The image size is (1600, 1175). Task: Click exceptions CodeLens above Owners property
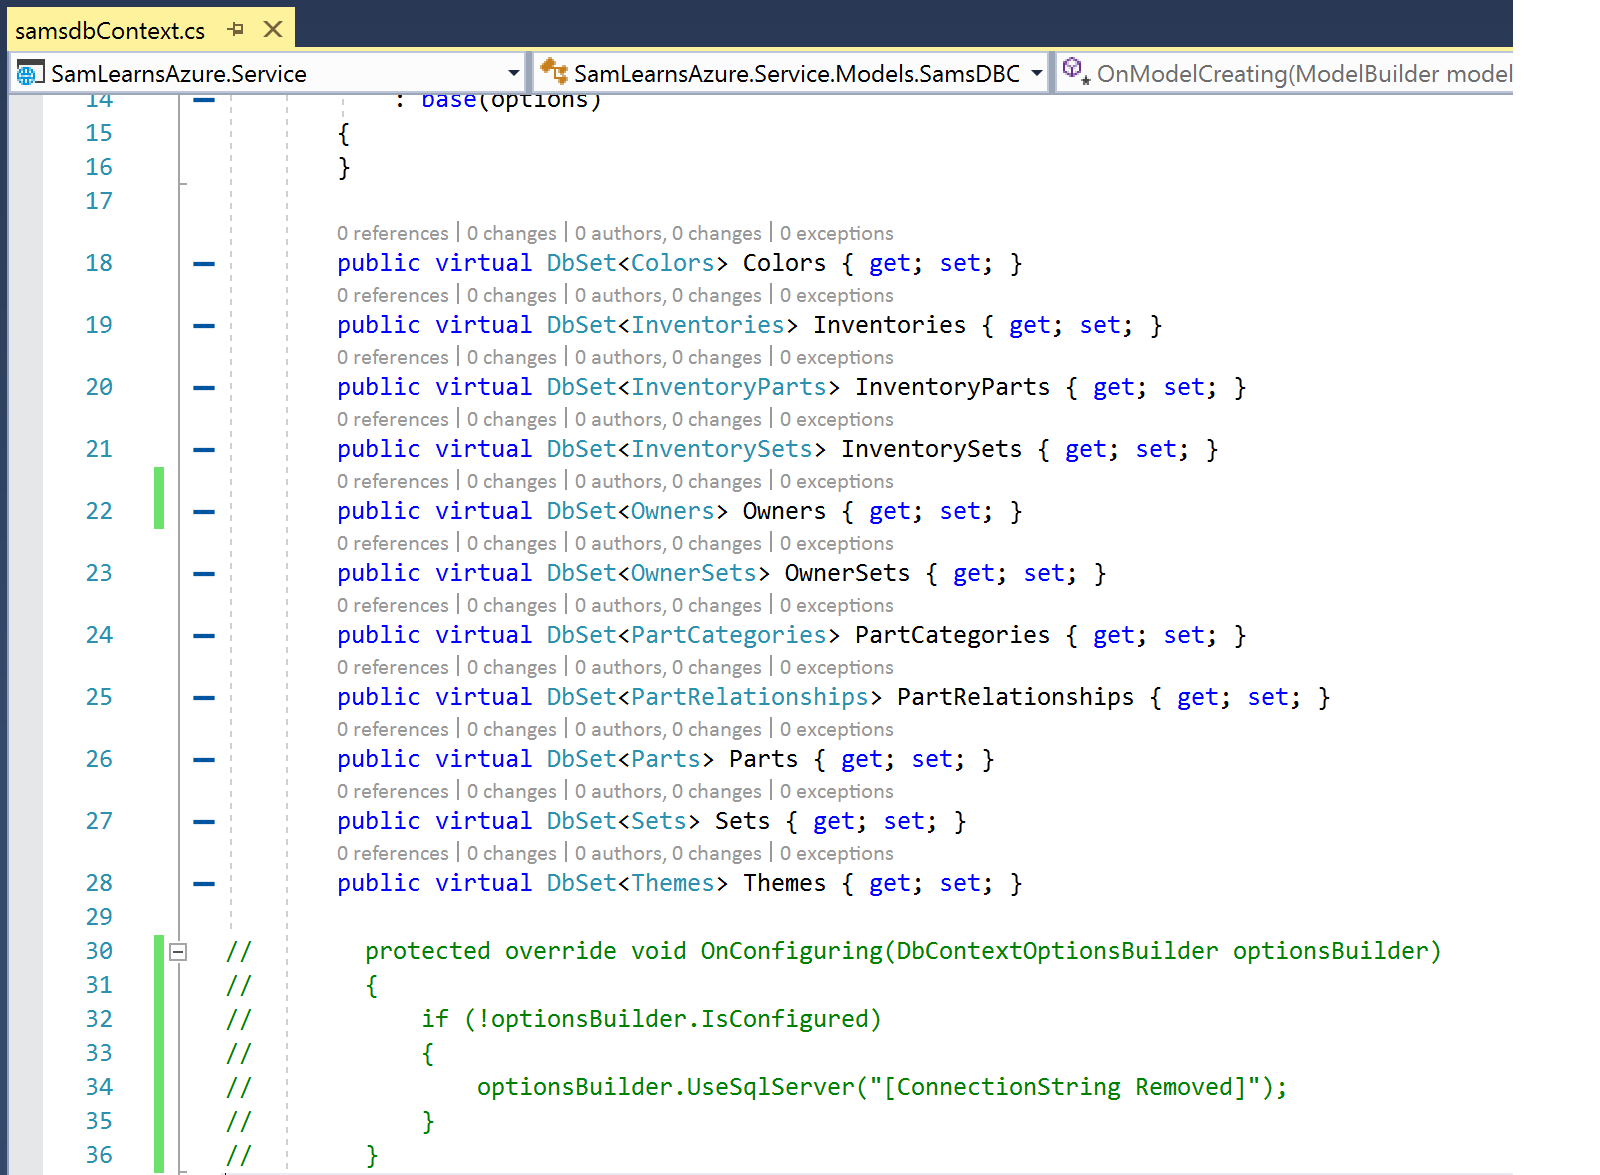(836, 482)
